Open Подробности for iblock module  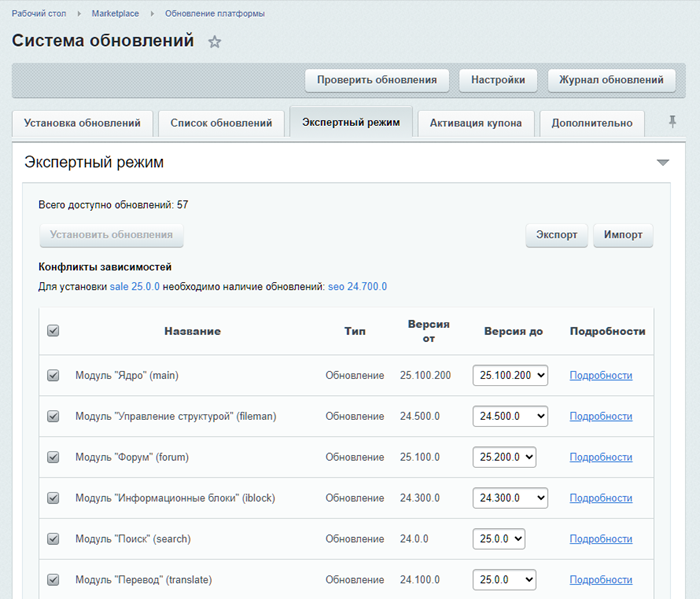pyautogui.click(x=601, y=498)
